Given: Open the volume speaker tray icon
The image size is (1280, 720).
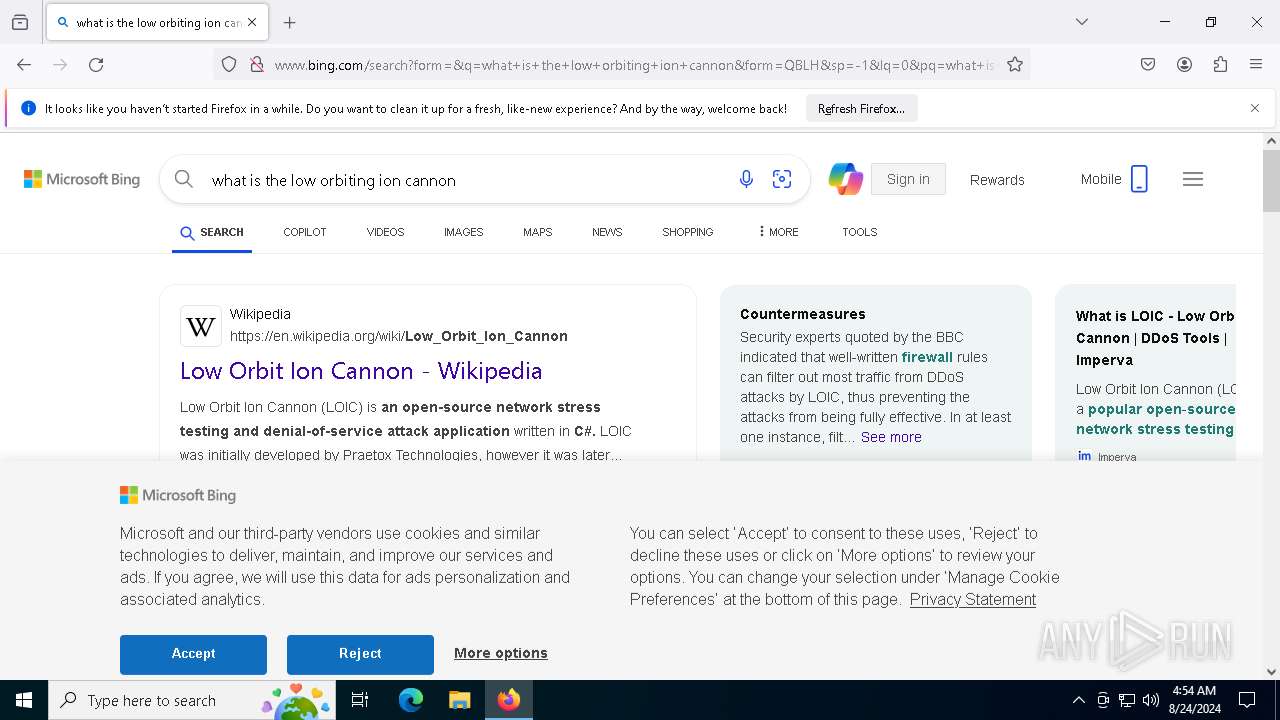Looking at the screenshot, I should point(1150,700).
